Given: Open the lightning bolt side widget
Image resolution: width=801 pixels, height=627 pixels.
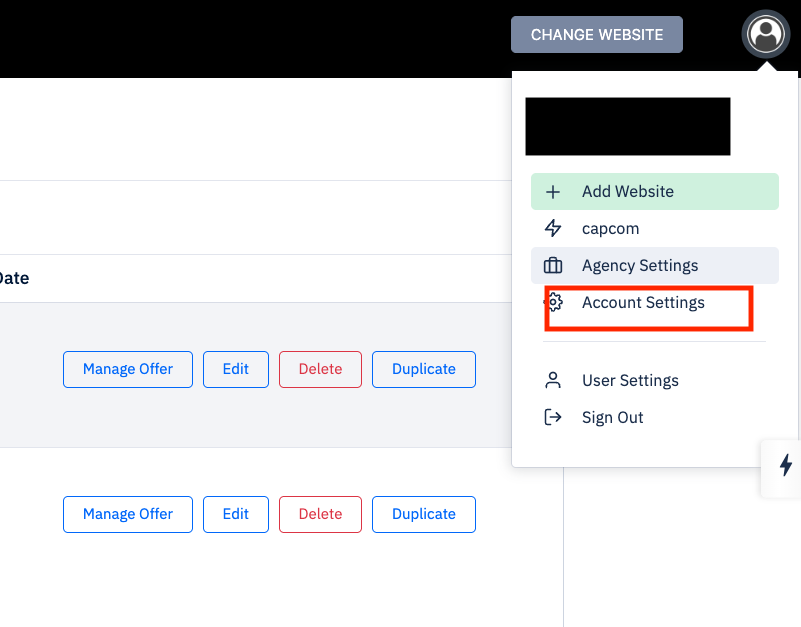Looking at the screenshot, I should pos(785,466).
